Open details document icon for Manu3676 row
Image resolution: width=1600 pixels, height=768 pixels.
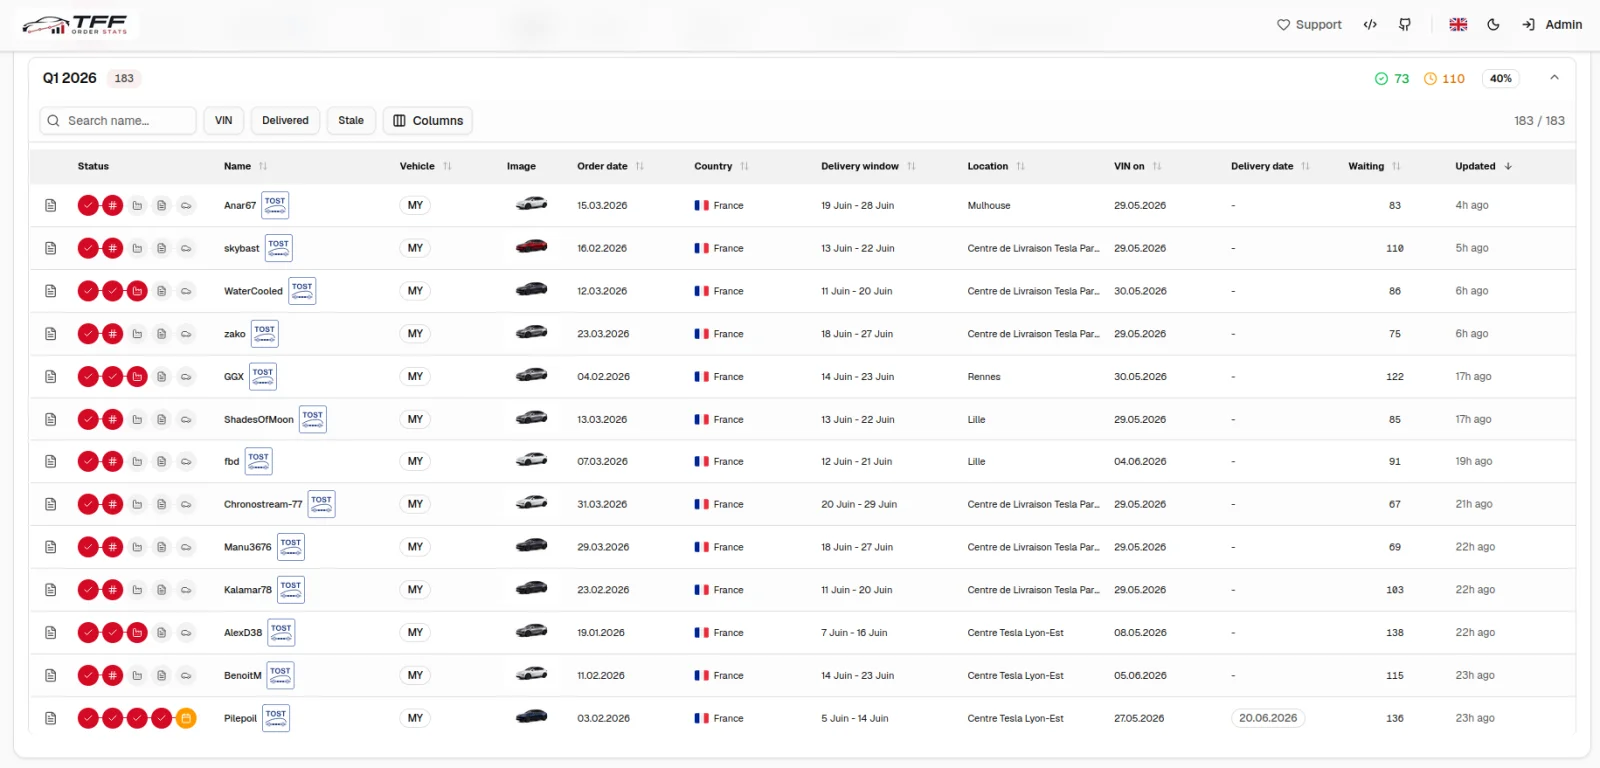click(x=51, y=547)
